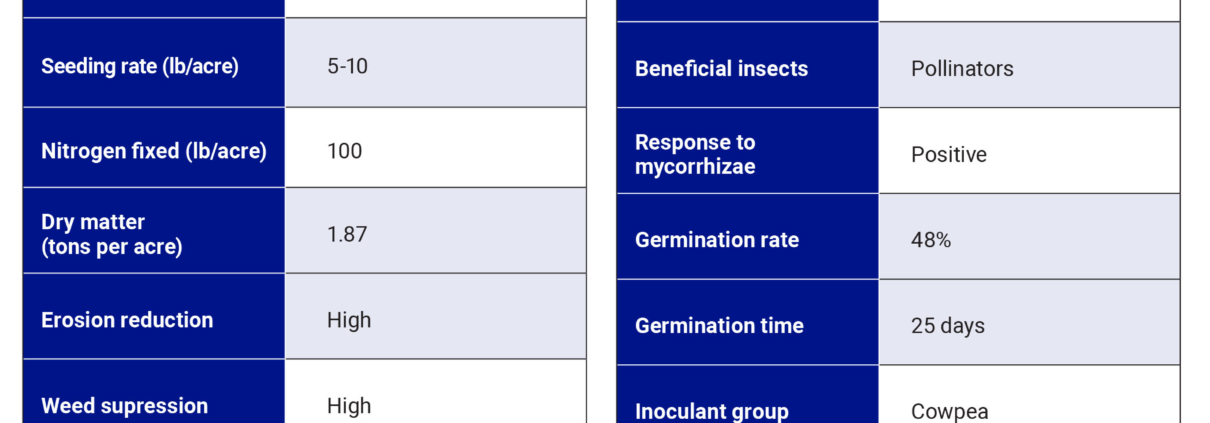Click the 'Seeding rate (lb/acre)' label cell
Image resolution: width=1210 pixels, height=423 pixels.
140,67
